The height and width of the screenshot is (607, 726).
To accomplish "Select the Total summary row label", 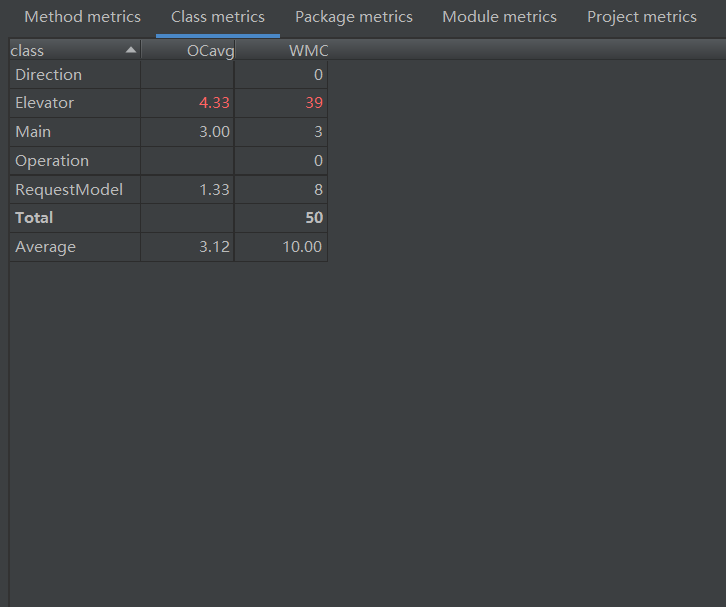I will (x=35, y=218).
